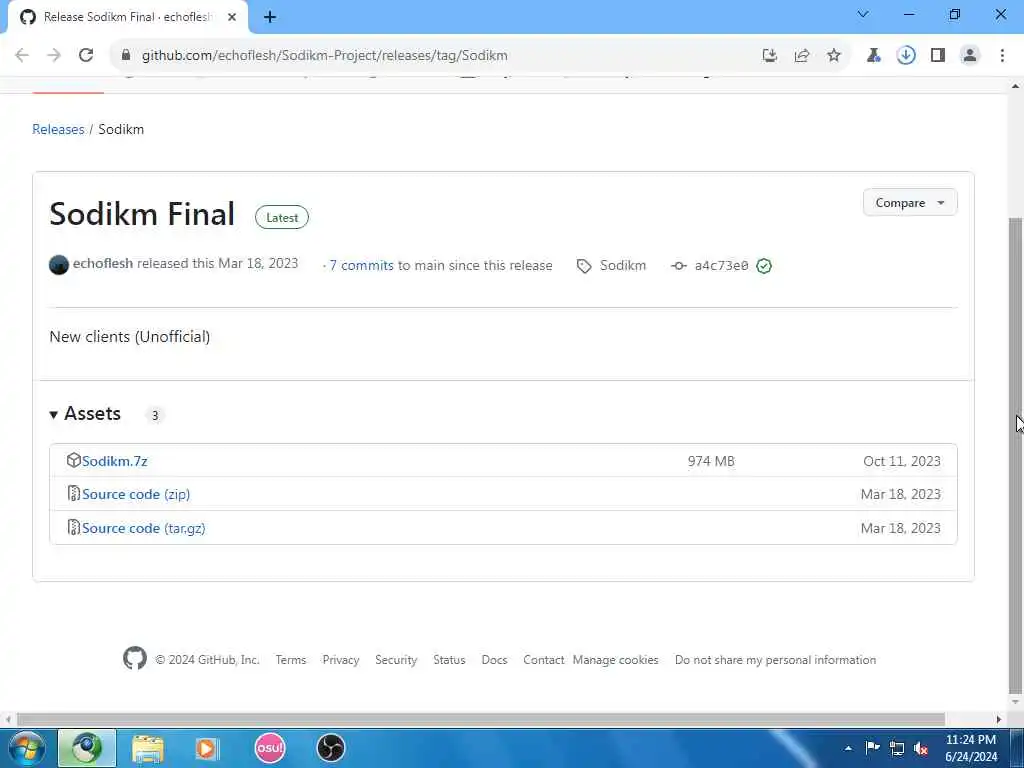Screen dimensions: 1024x768
Task: Show hidden system tray icons
Action: [848, 748]
